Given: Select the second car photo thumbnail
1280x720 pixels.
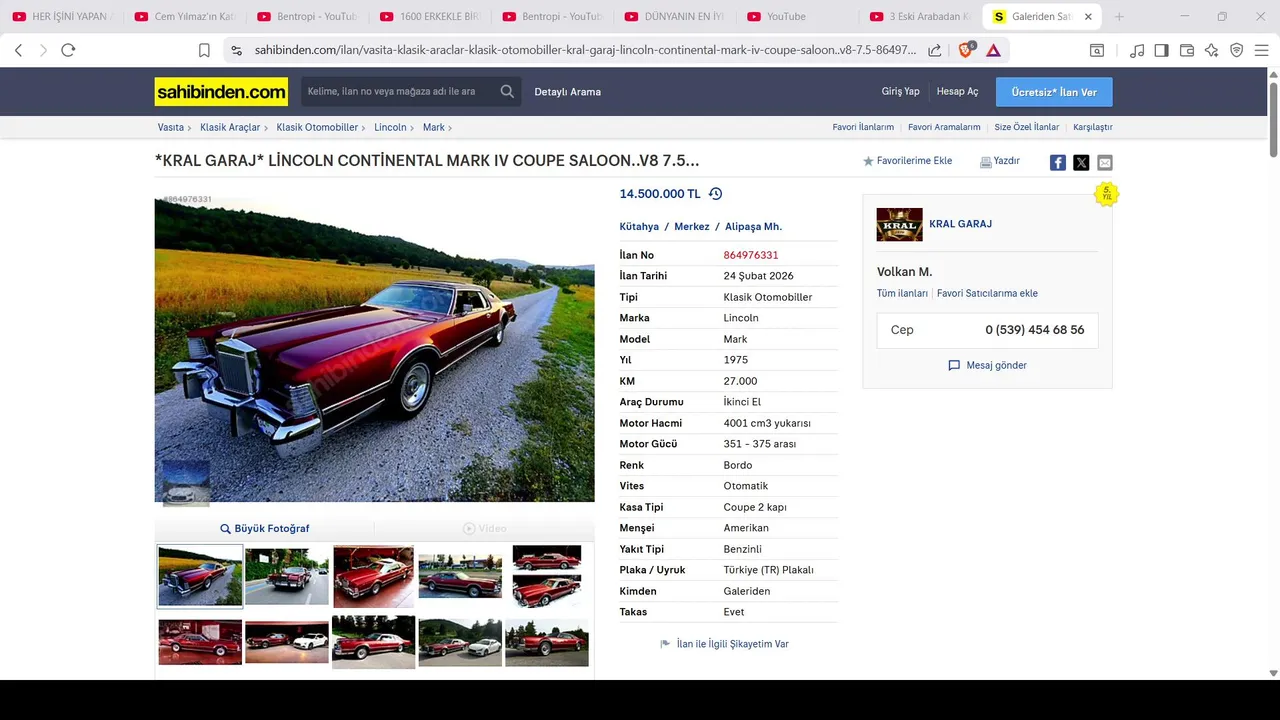Looking at the screenshot, I should point(287,576).
